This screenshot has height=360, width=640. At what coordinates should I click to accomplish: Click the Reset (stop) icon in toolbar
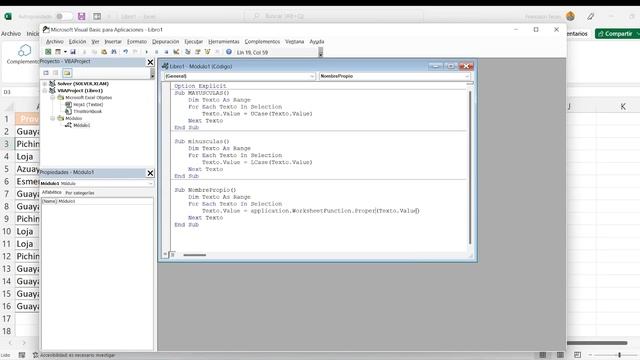pyautogui.click(x=167, y=52)
